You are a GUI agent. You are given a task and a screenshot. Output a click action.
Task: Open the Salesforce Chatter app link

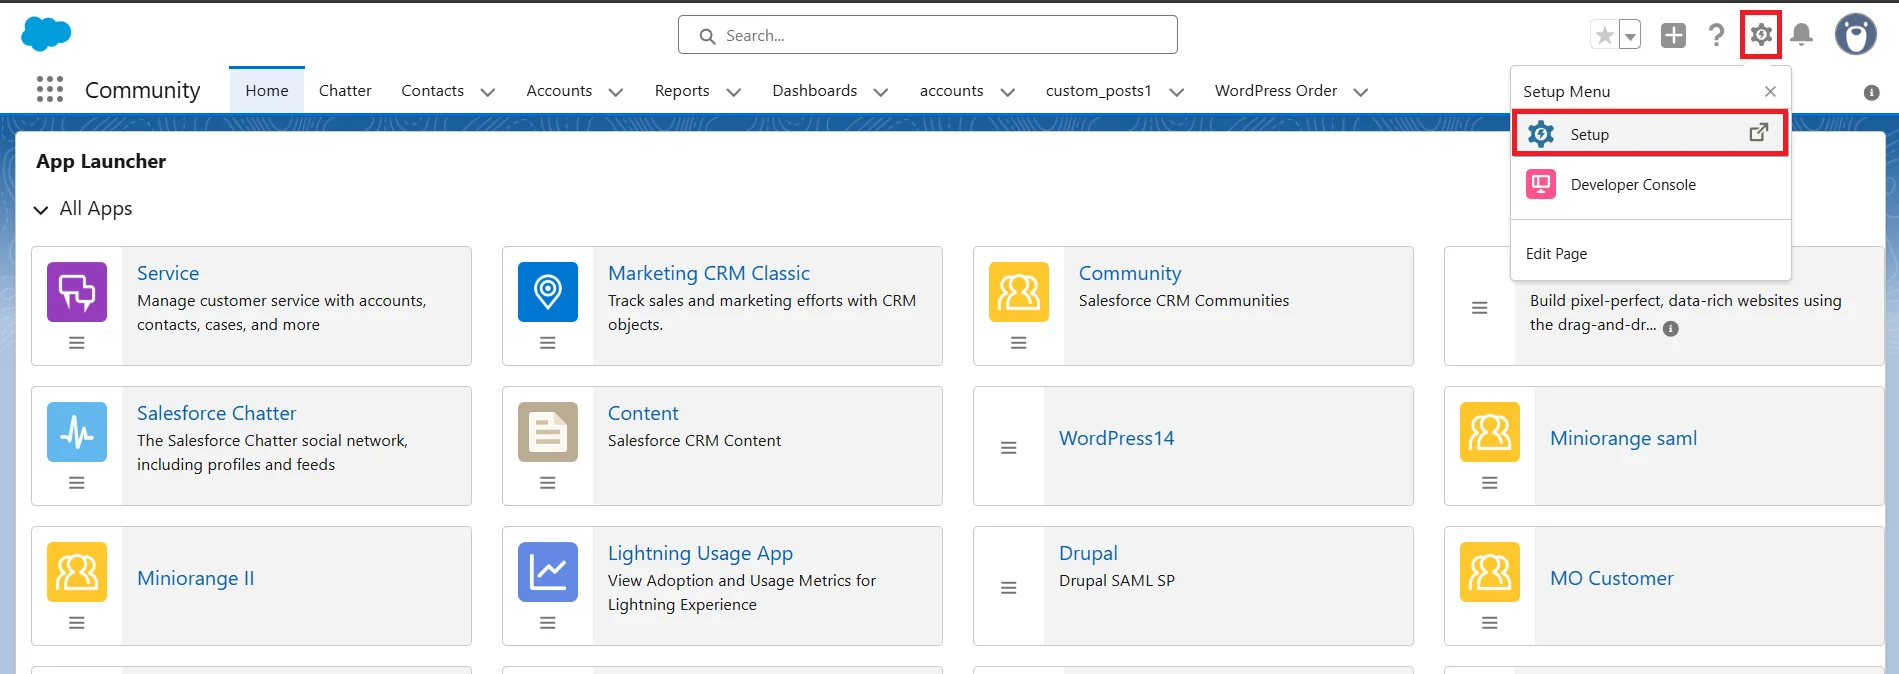[x=217, y=413]
